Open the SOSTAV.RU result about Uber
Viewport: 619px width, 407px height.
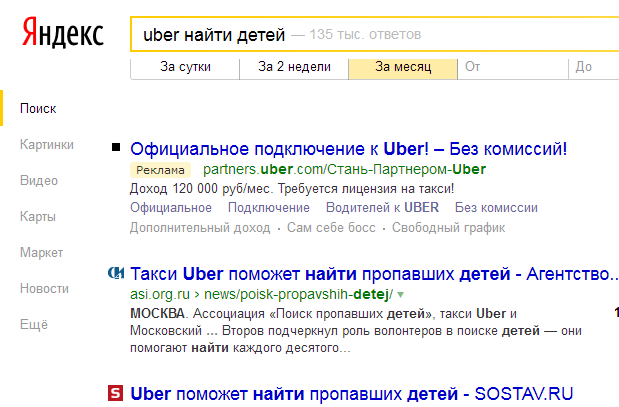351,394
